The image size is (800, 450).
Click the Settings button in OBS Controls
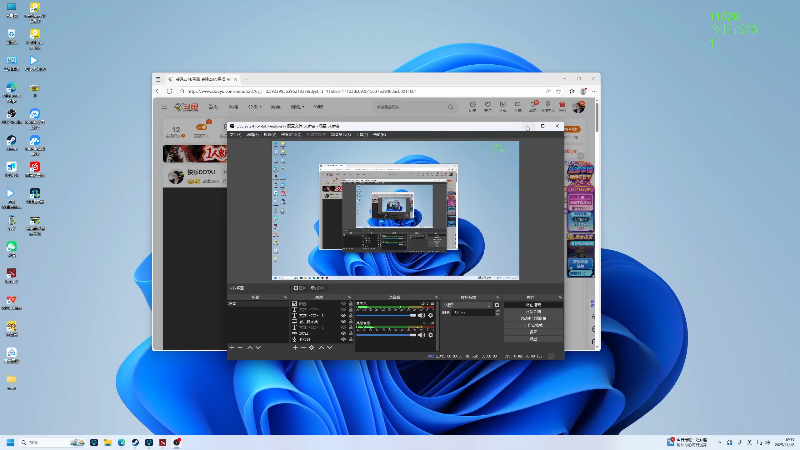[x=533, y=332]
